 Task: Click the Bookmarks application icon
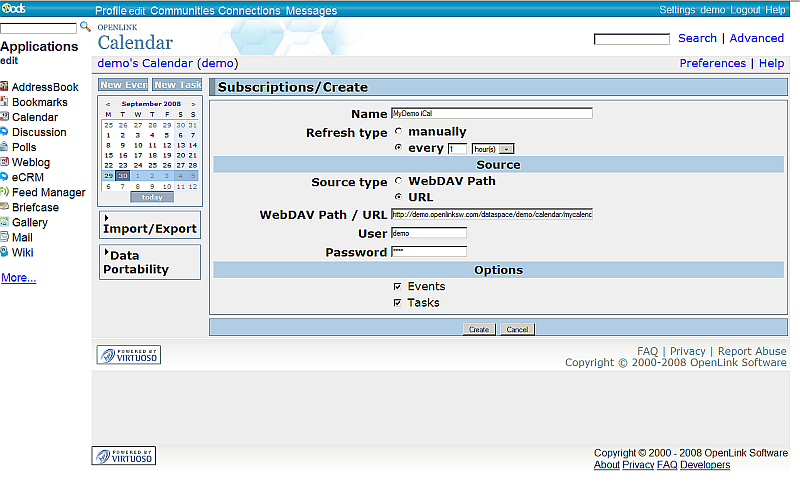(5, 102)
